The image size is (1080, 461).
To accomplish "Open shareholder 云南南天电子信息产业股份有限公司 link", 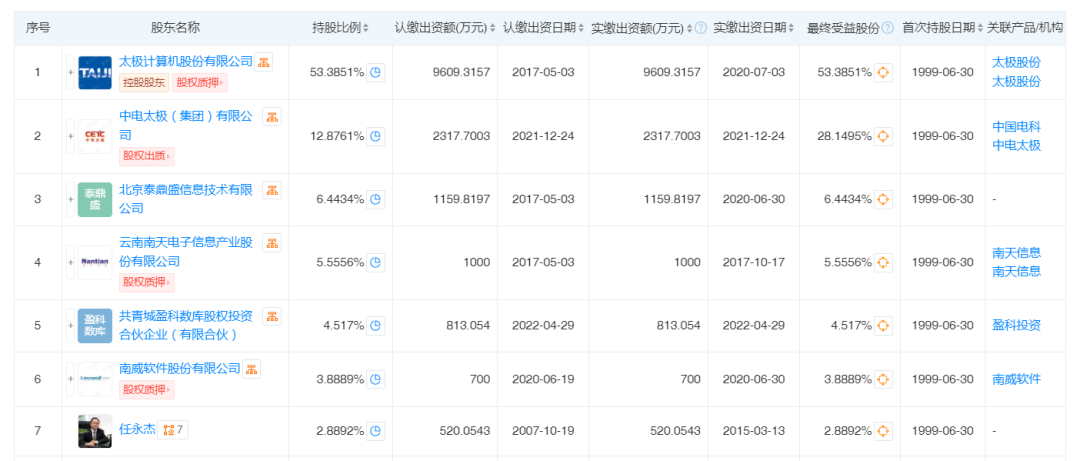I will (186, 252).
